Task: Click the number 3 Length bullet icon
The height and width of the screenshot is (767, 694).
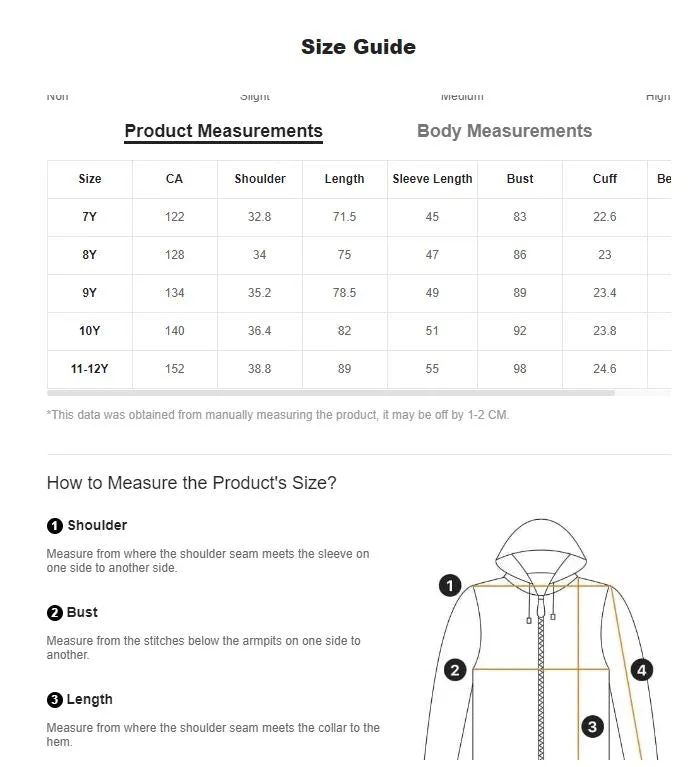Action: coord(55,700)
